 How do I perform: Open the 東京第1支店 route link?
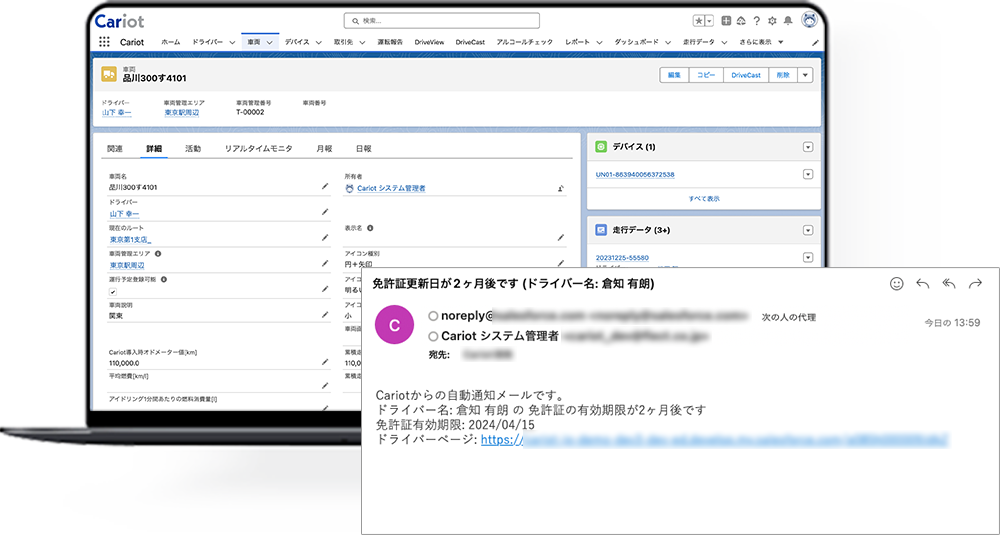(130, 240)
